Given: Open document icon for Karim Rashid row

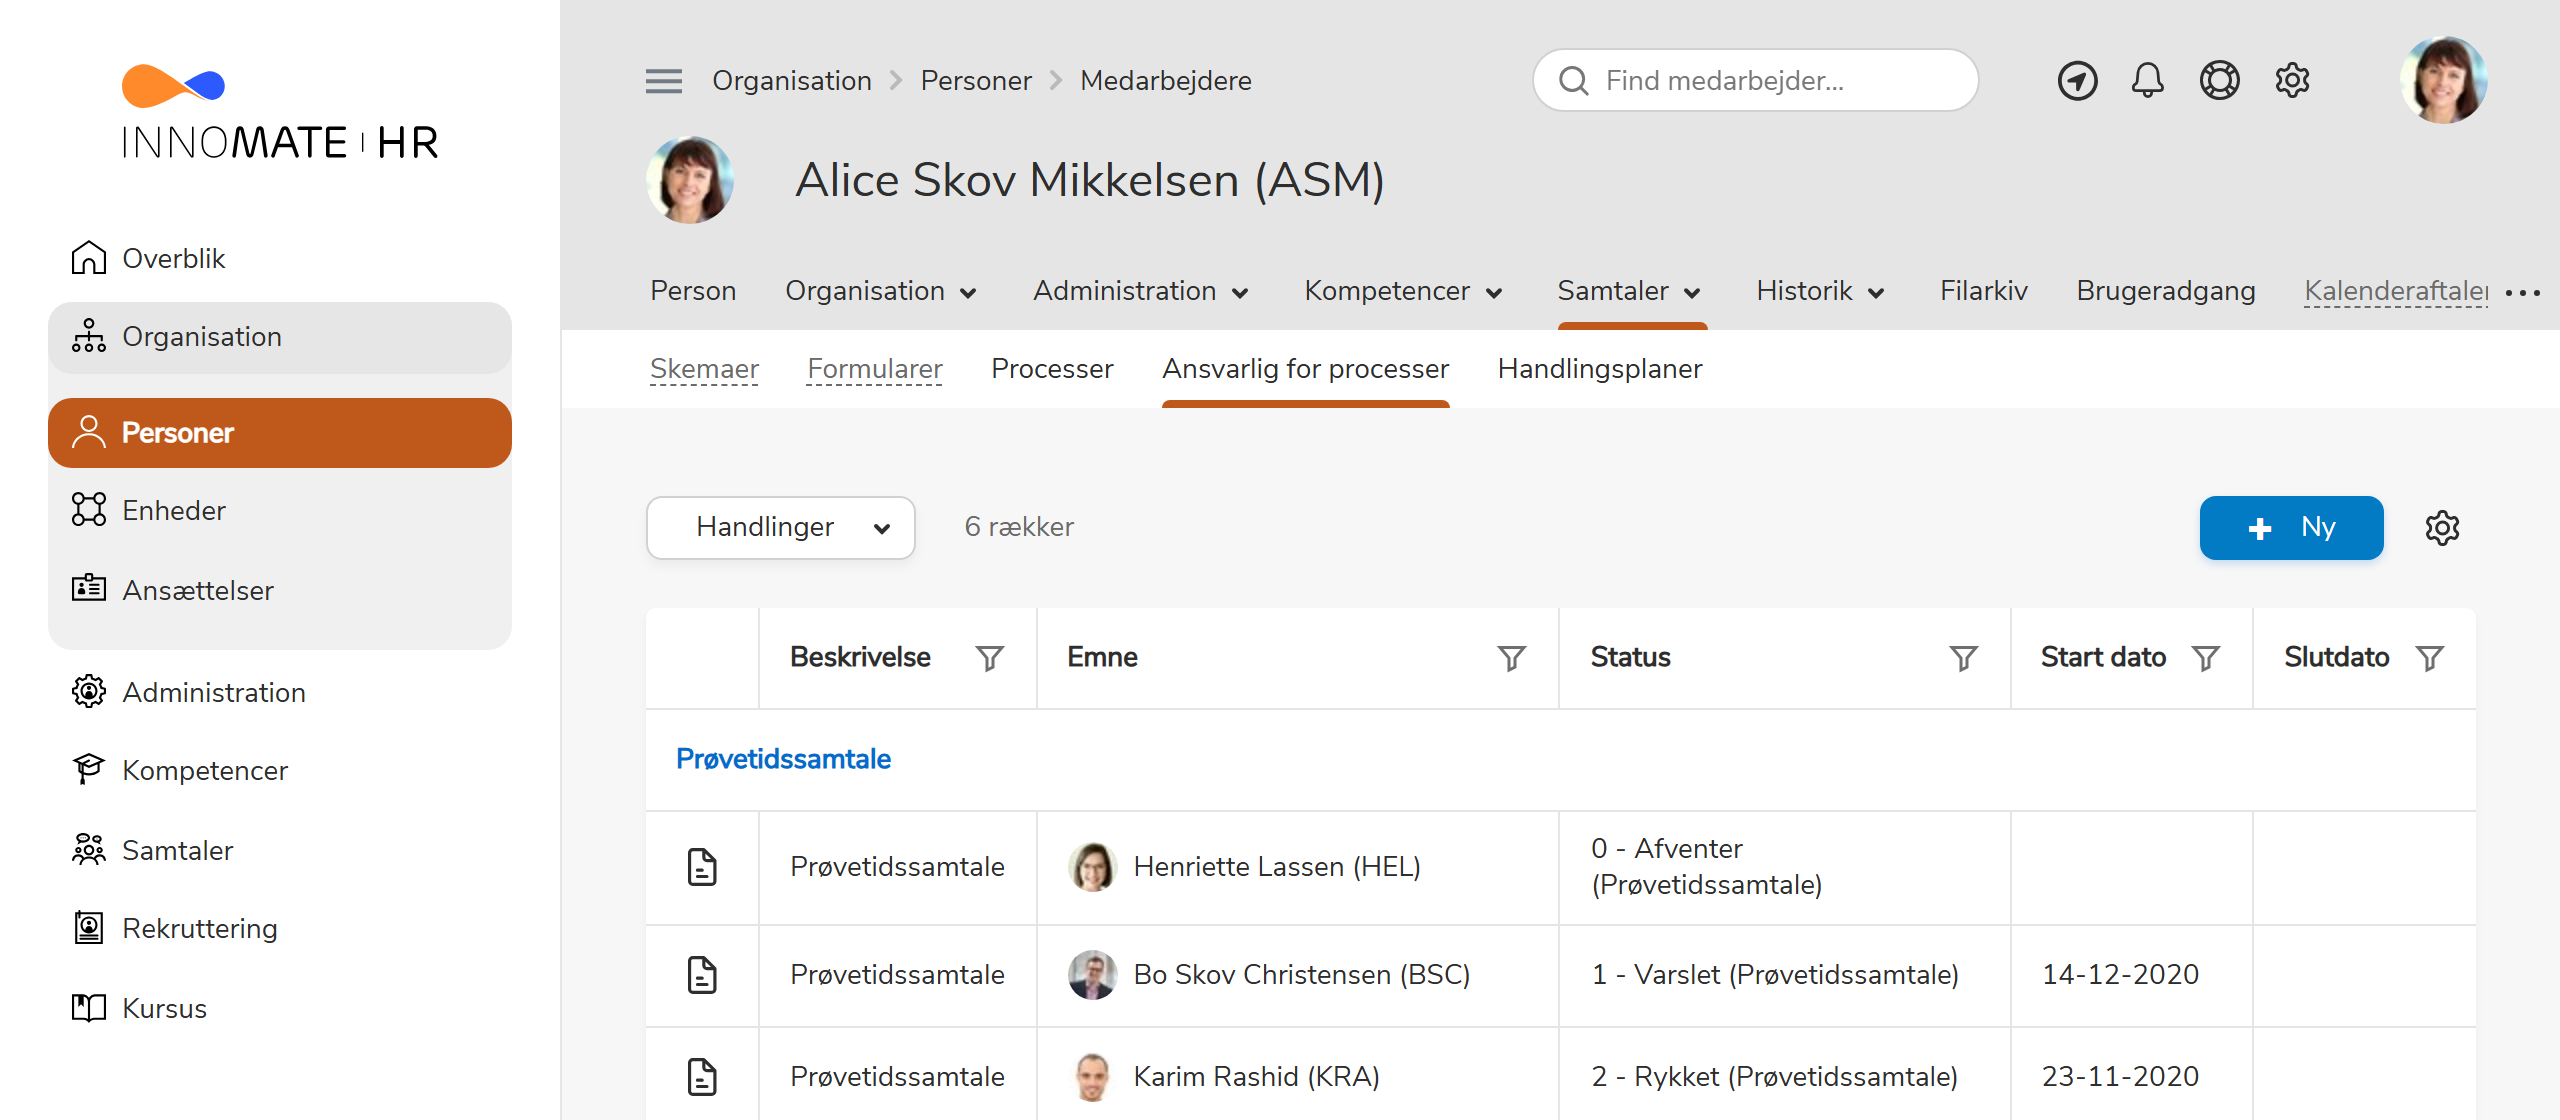Looking at the screenshot, I should 702,1076.
